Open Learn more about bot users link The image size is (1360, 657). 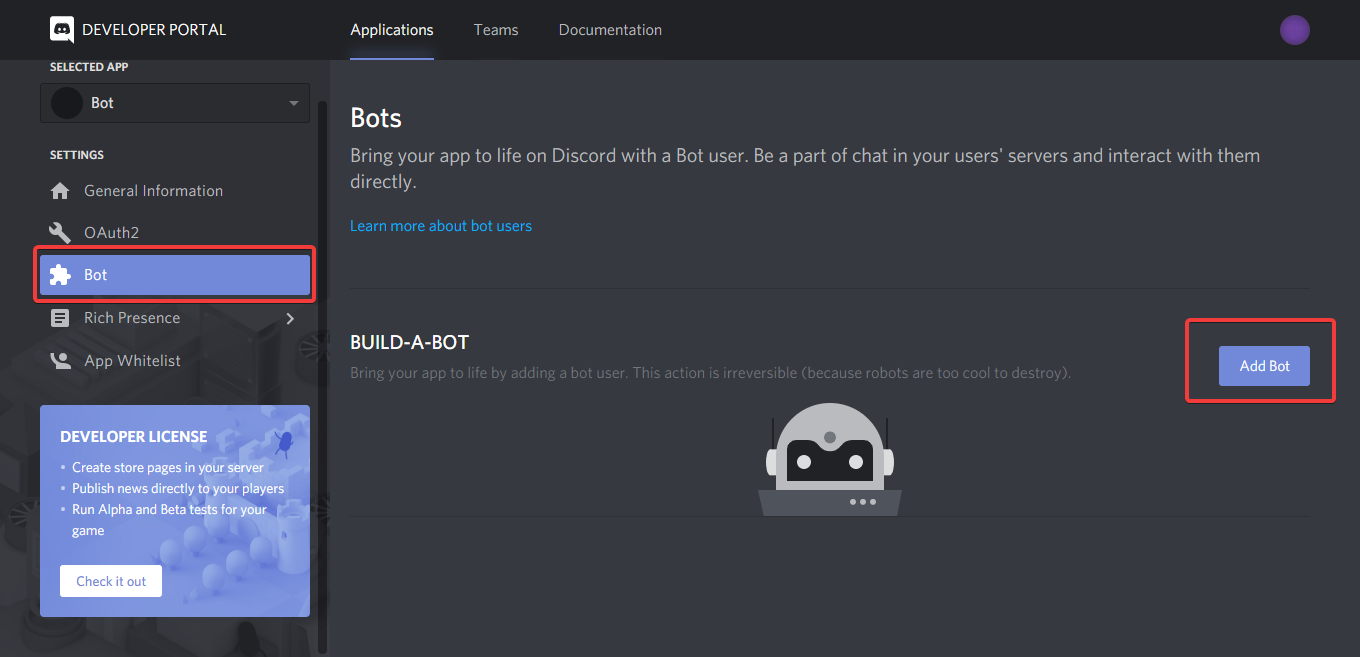point(441,226)
